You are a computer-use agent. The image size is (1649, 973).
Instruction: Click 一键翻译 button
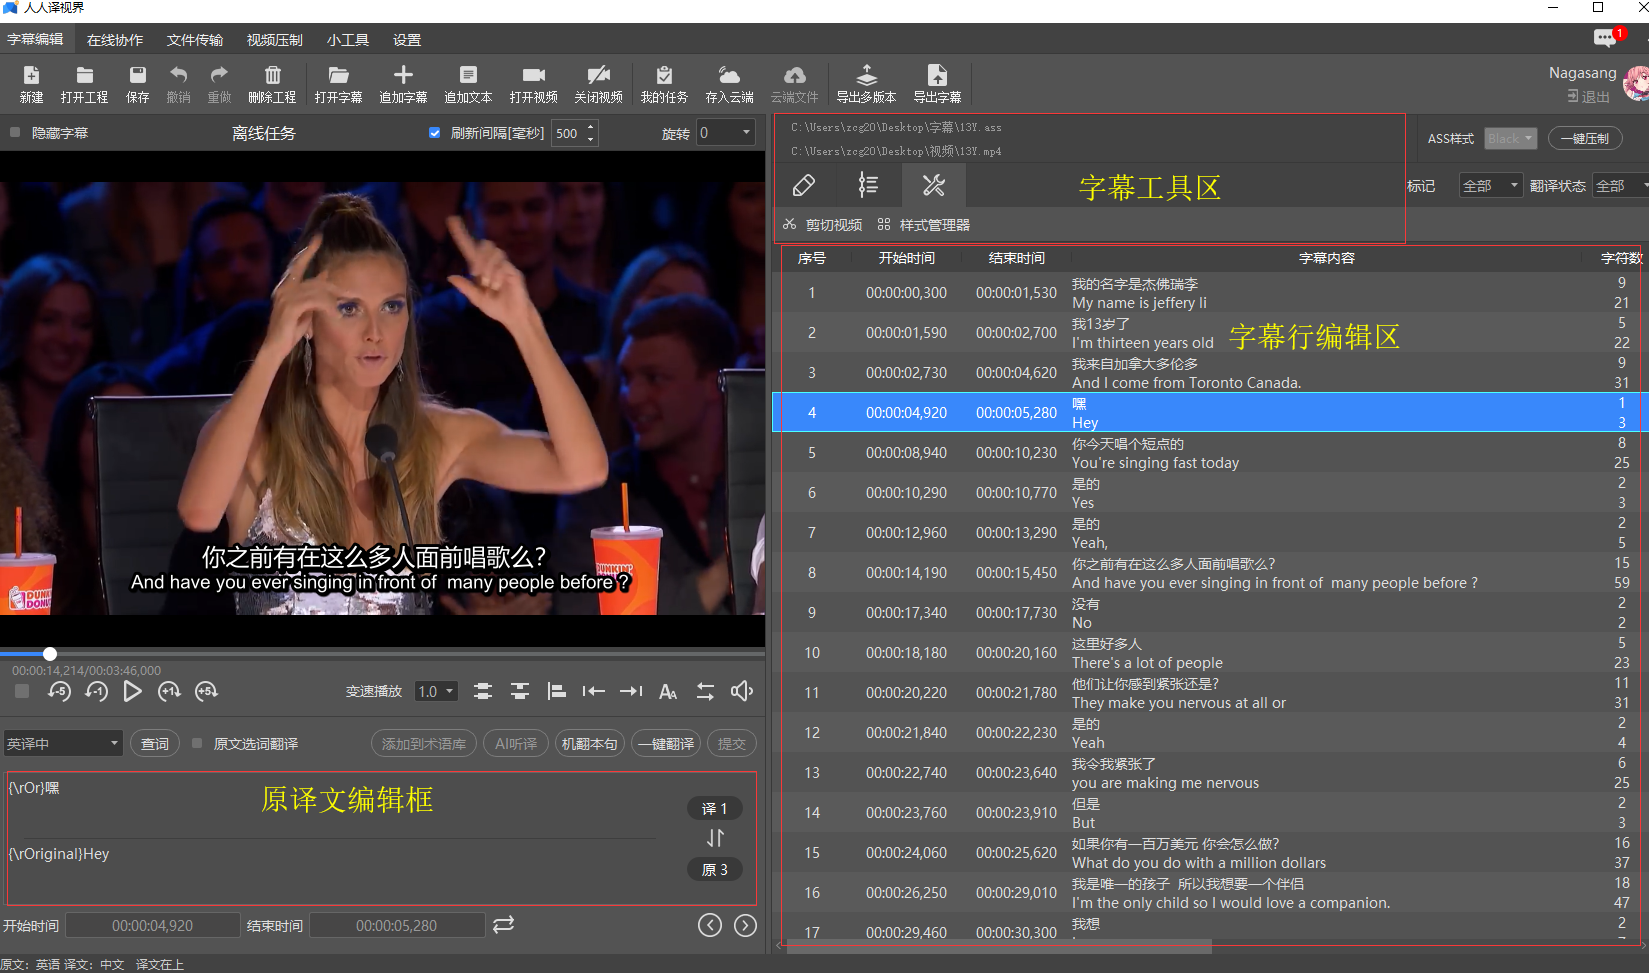(x=666, y=743)
